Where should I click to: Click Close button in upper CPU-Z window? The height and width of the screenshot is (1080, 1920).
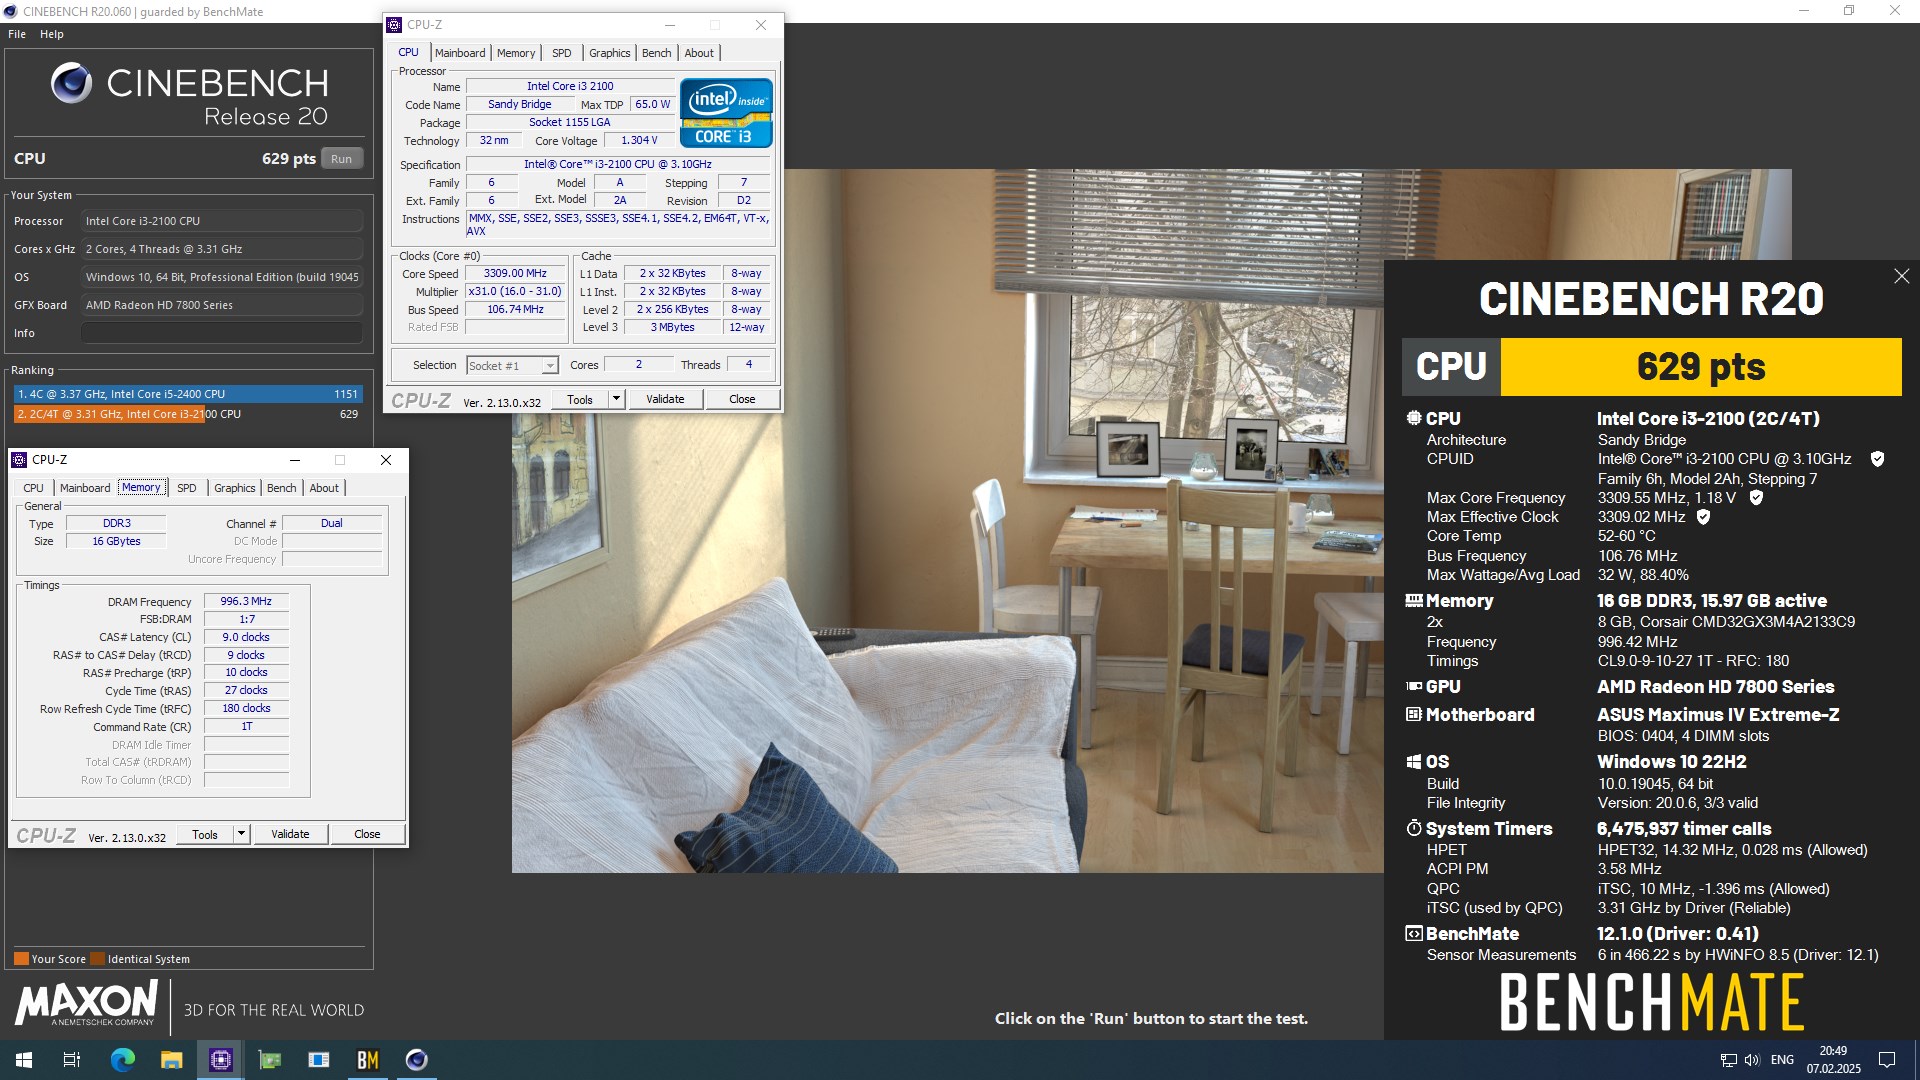[x=742, y=399]
